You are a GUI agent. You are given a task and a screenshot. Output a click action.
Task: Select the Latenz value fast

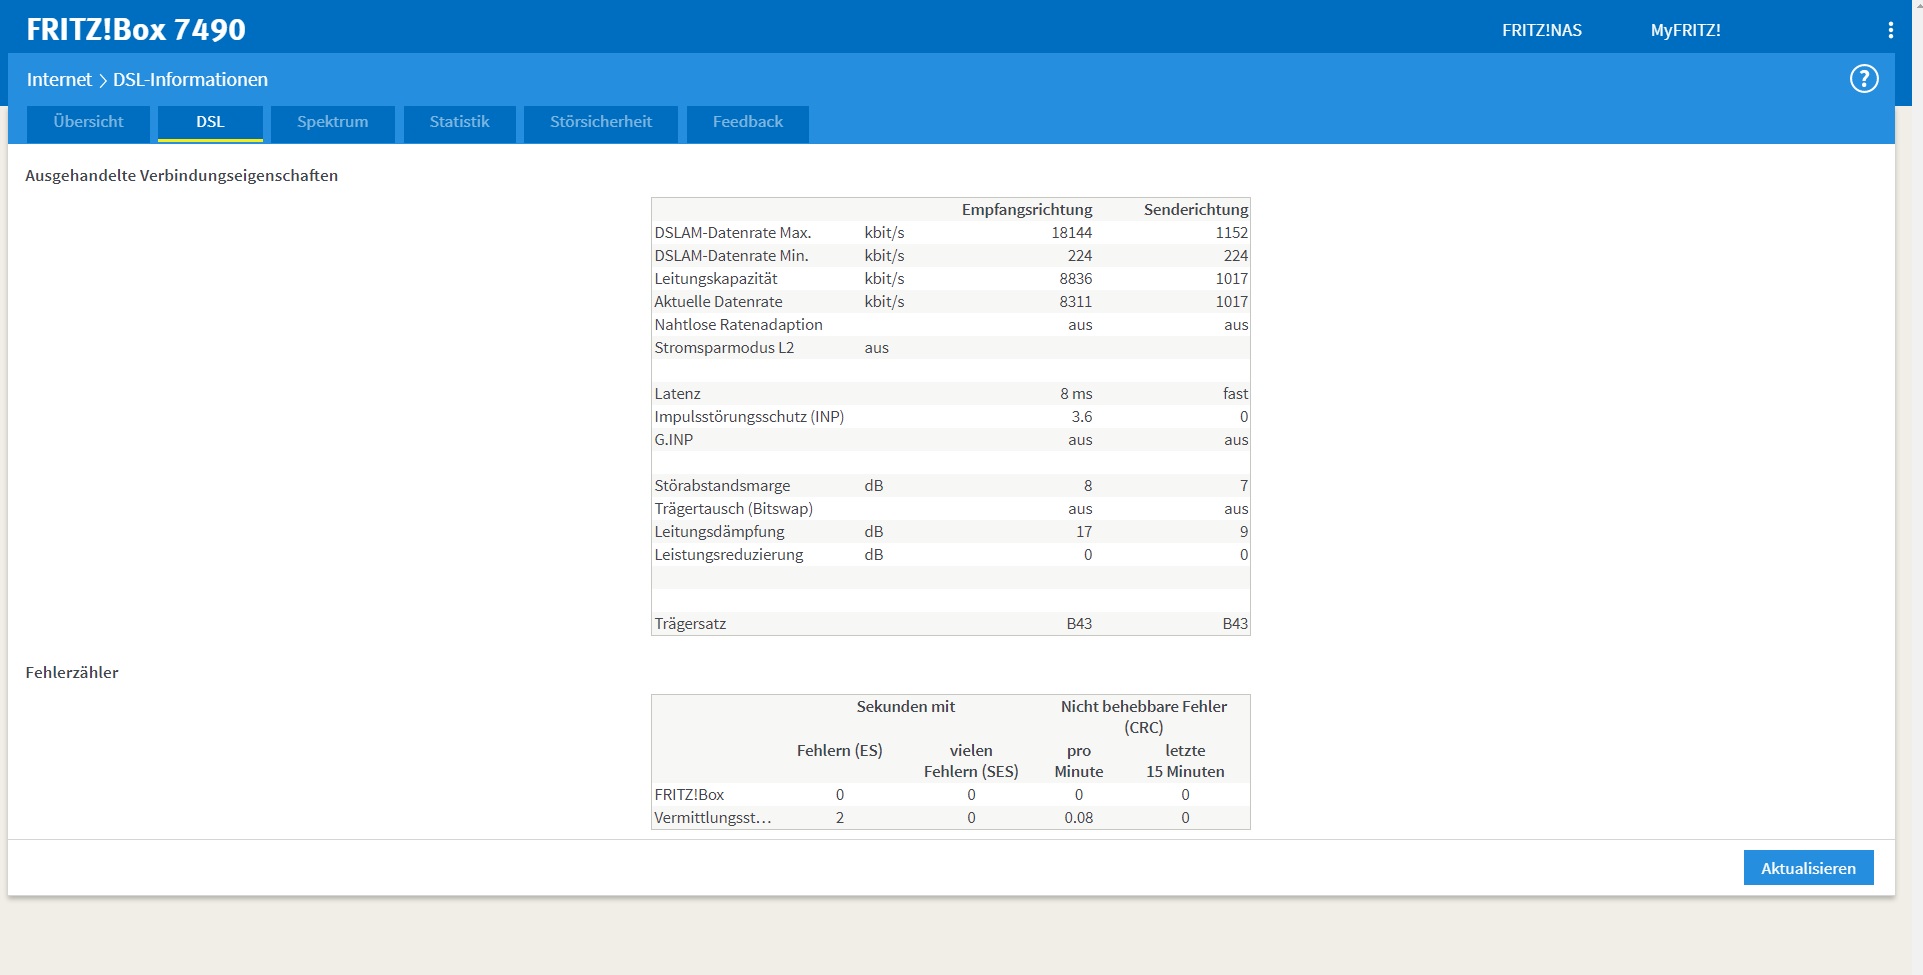click(x=1235, y=393)
